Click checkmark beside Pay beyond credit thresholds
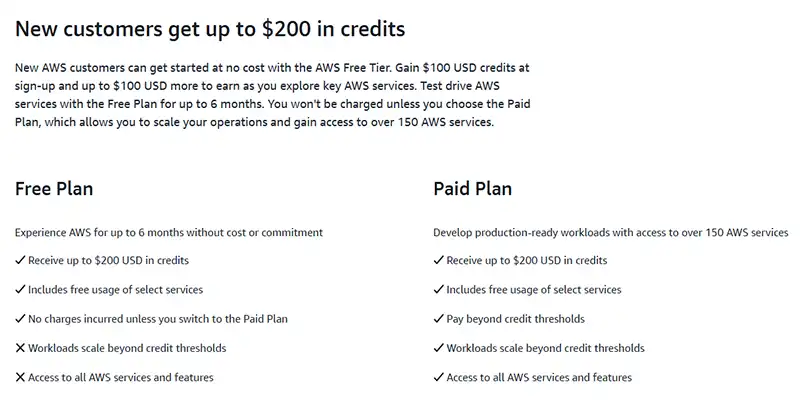The image size is (800, 400). pyautogui.click(x=439, y=319)
